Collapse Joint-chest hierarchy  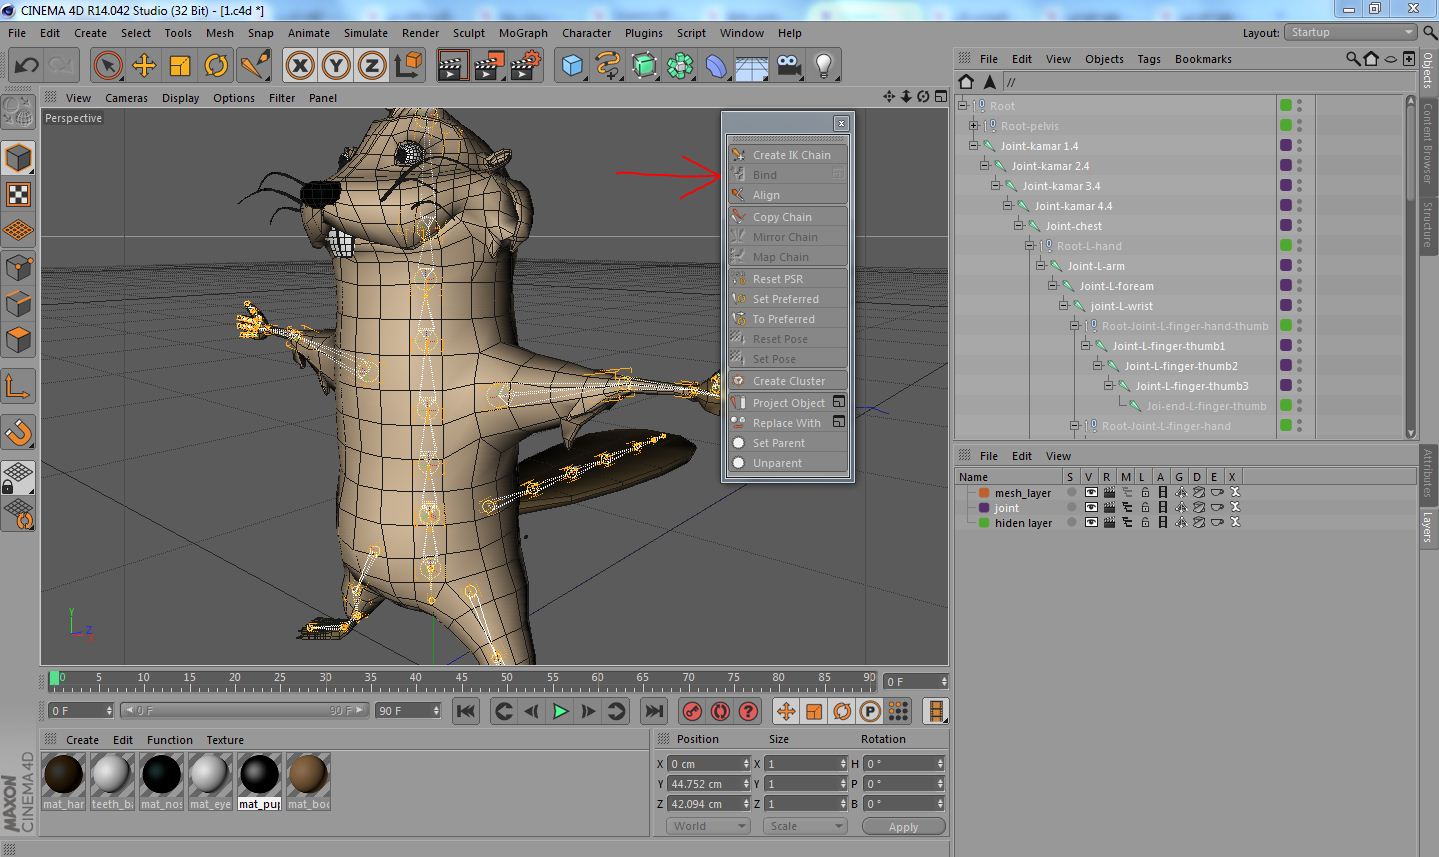(1019, 225)
